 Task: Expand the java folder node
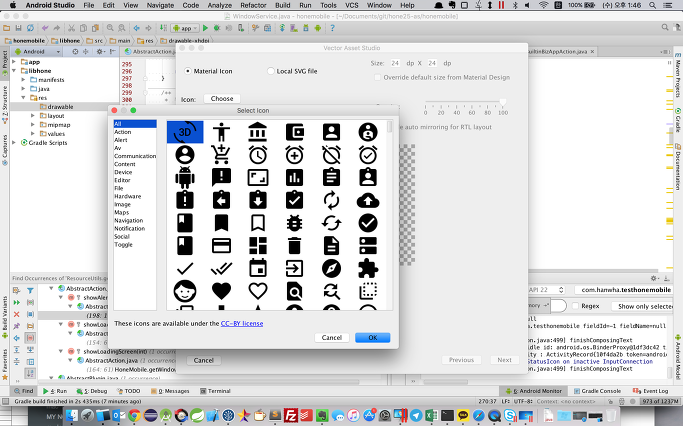[x=23, y=88]
